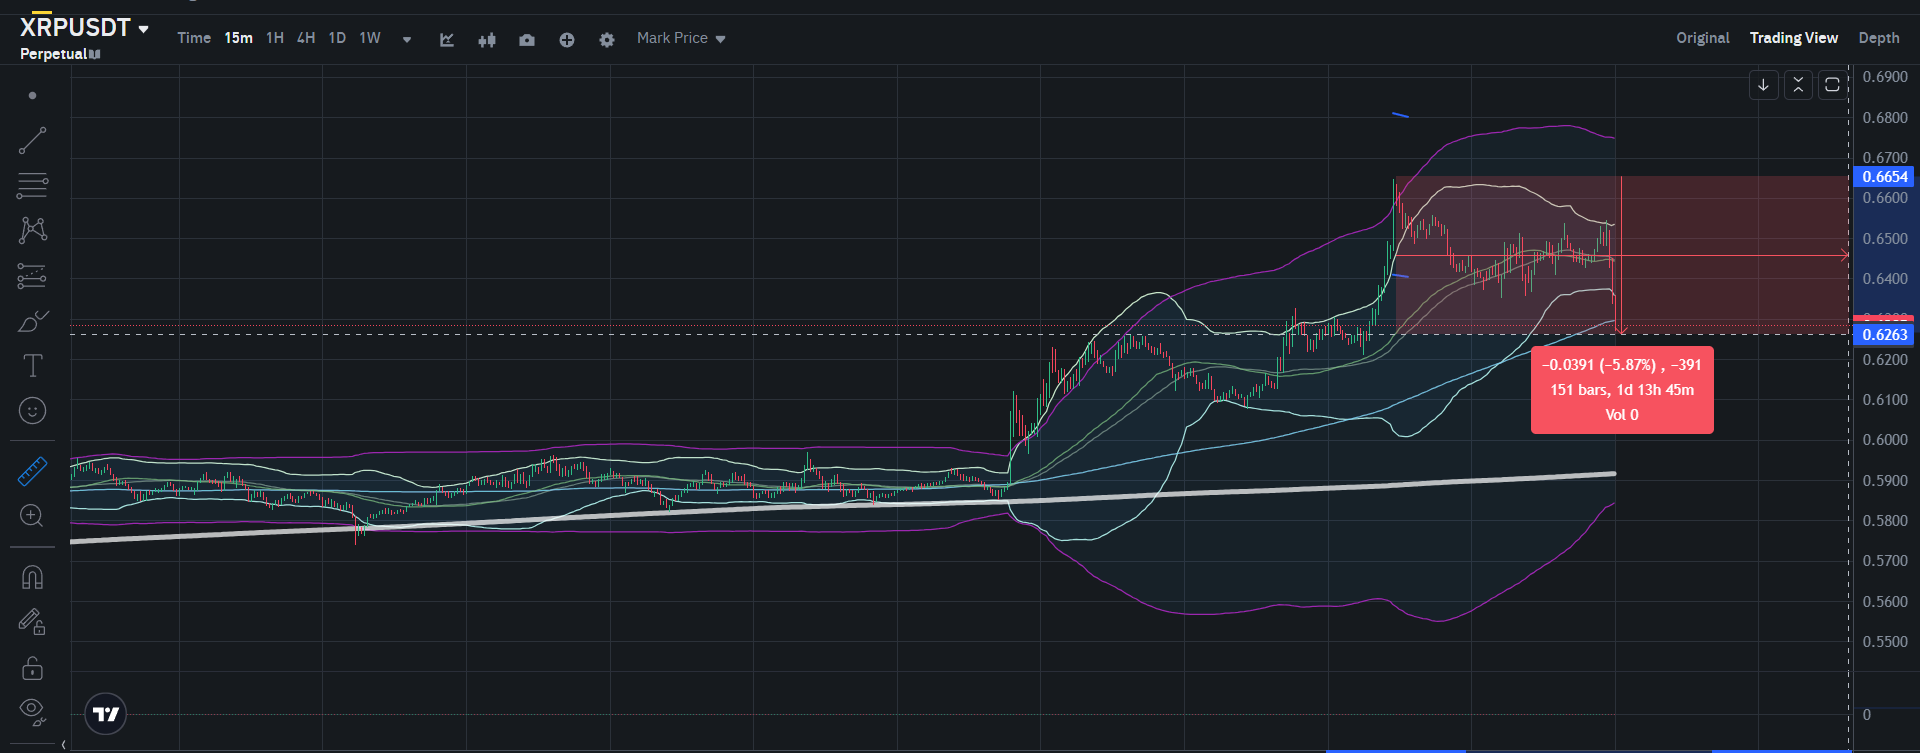Open the TradingView logo link
The height and width of the screenshot is (753, 1920).
[106, 714]
